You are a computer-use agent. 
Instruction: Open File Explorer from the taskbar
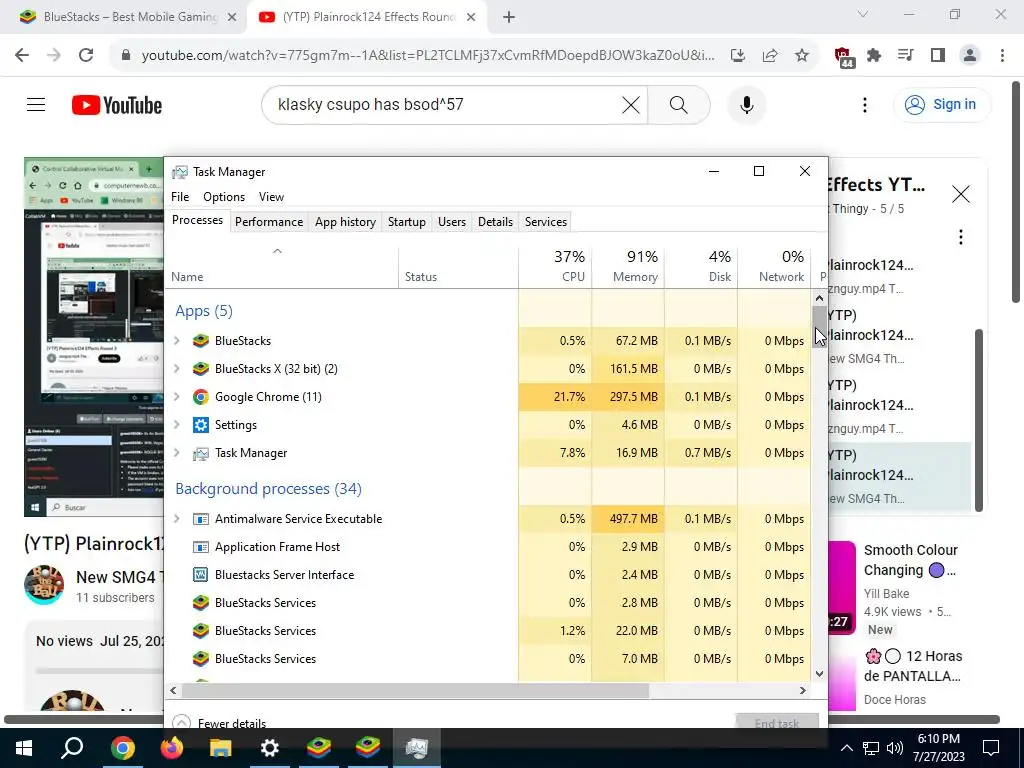tap(221, 748)
